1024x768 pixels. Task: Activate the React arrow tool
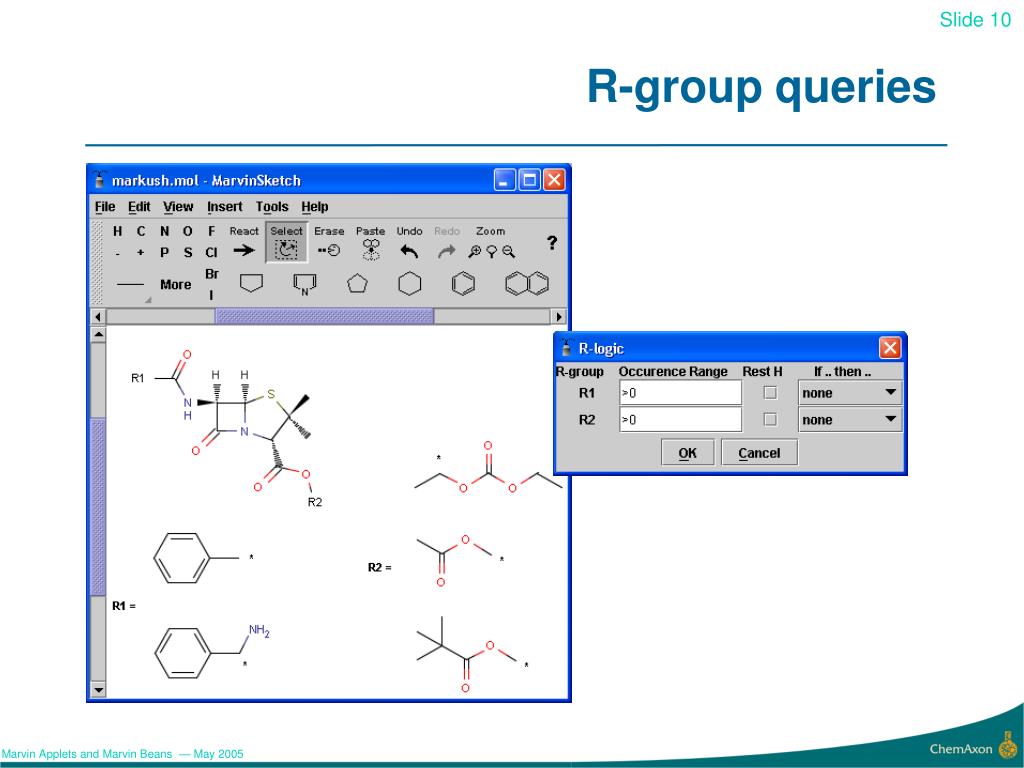pyautogui.click(x=244, y=242)
